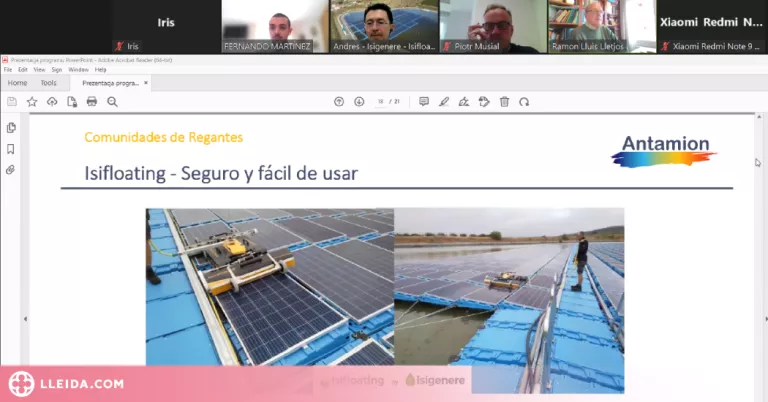Expand the left navigation pane arrow
Image resolution: width=768 pixels, height=402 pixels.
(25, 319)
